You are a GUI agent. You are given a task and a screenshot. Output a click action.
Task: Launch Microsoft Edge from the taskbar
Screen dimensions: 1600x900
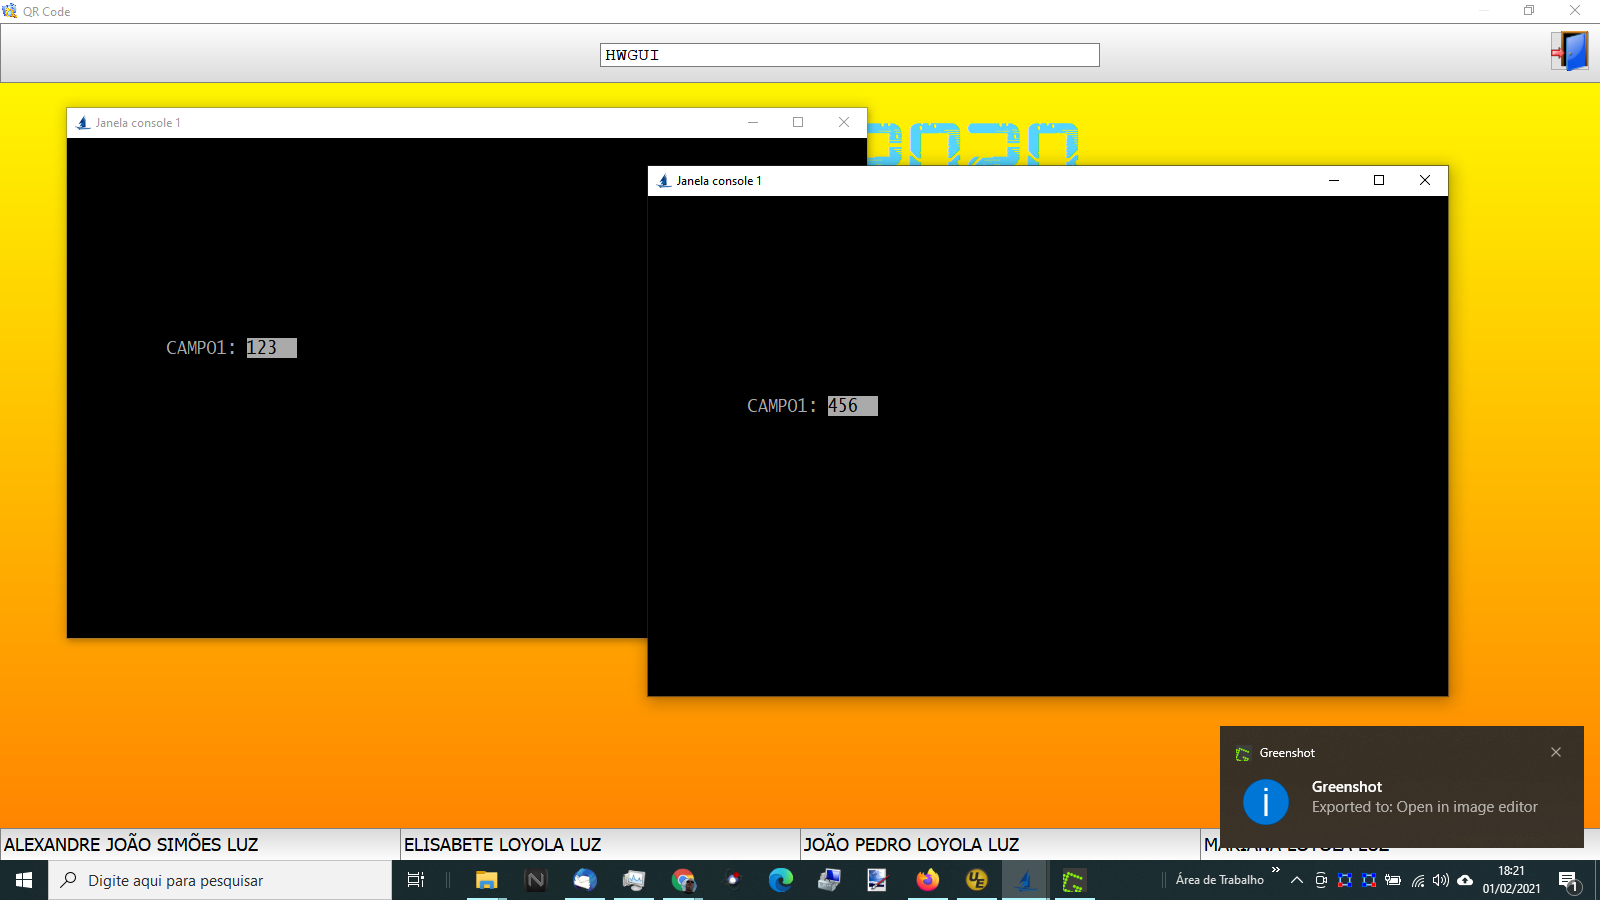point(780,880)
